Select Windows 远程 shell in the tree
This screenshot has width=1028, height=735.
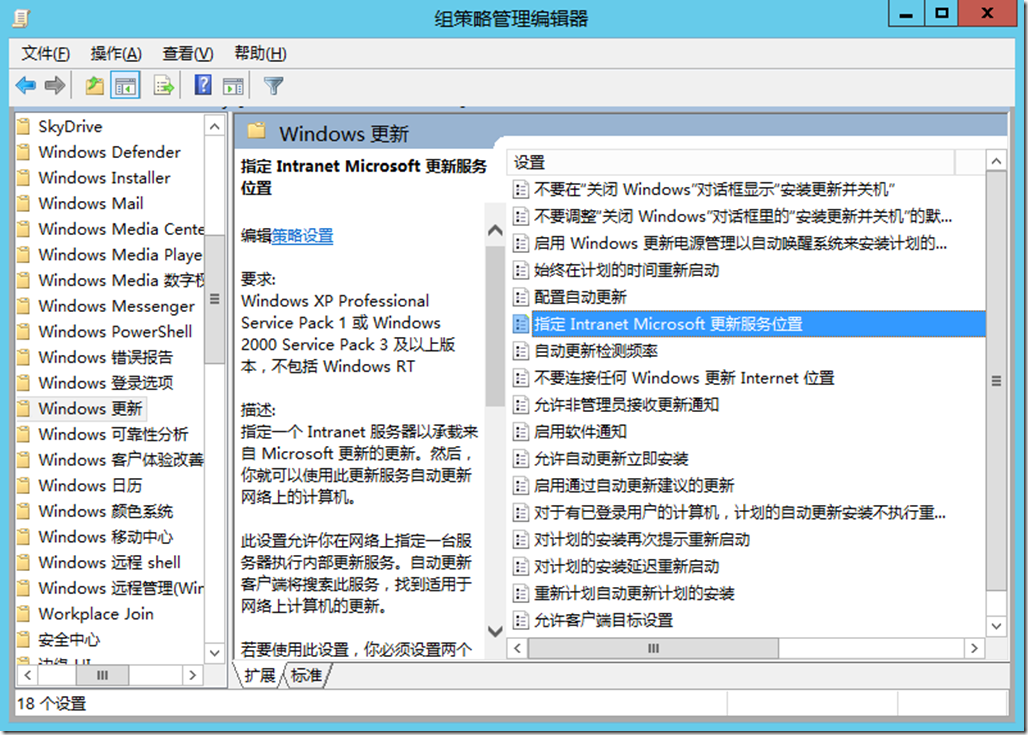coord(109,562)
